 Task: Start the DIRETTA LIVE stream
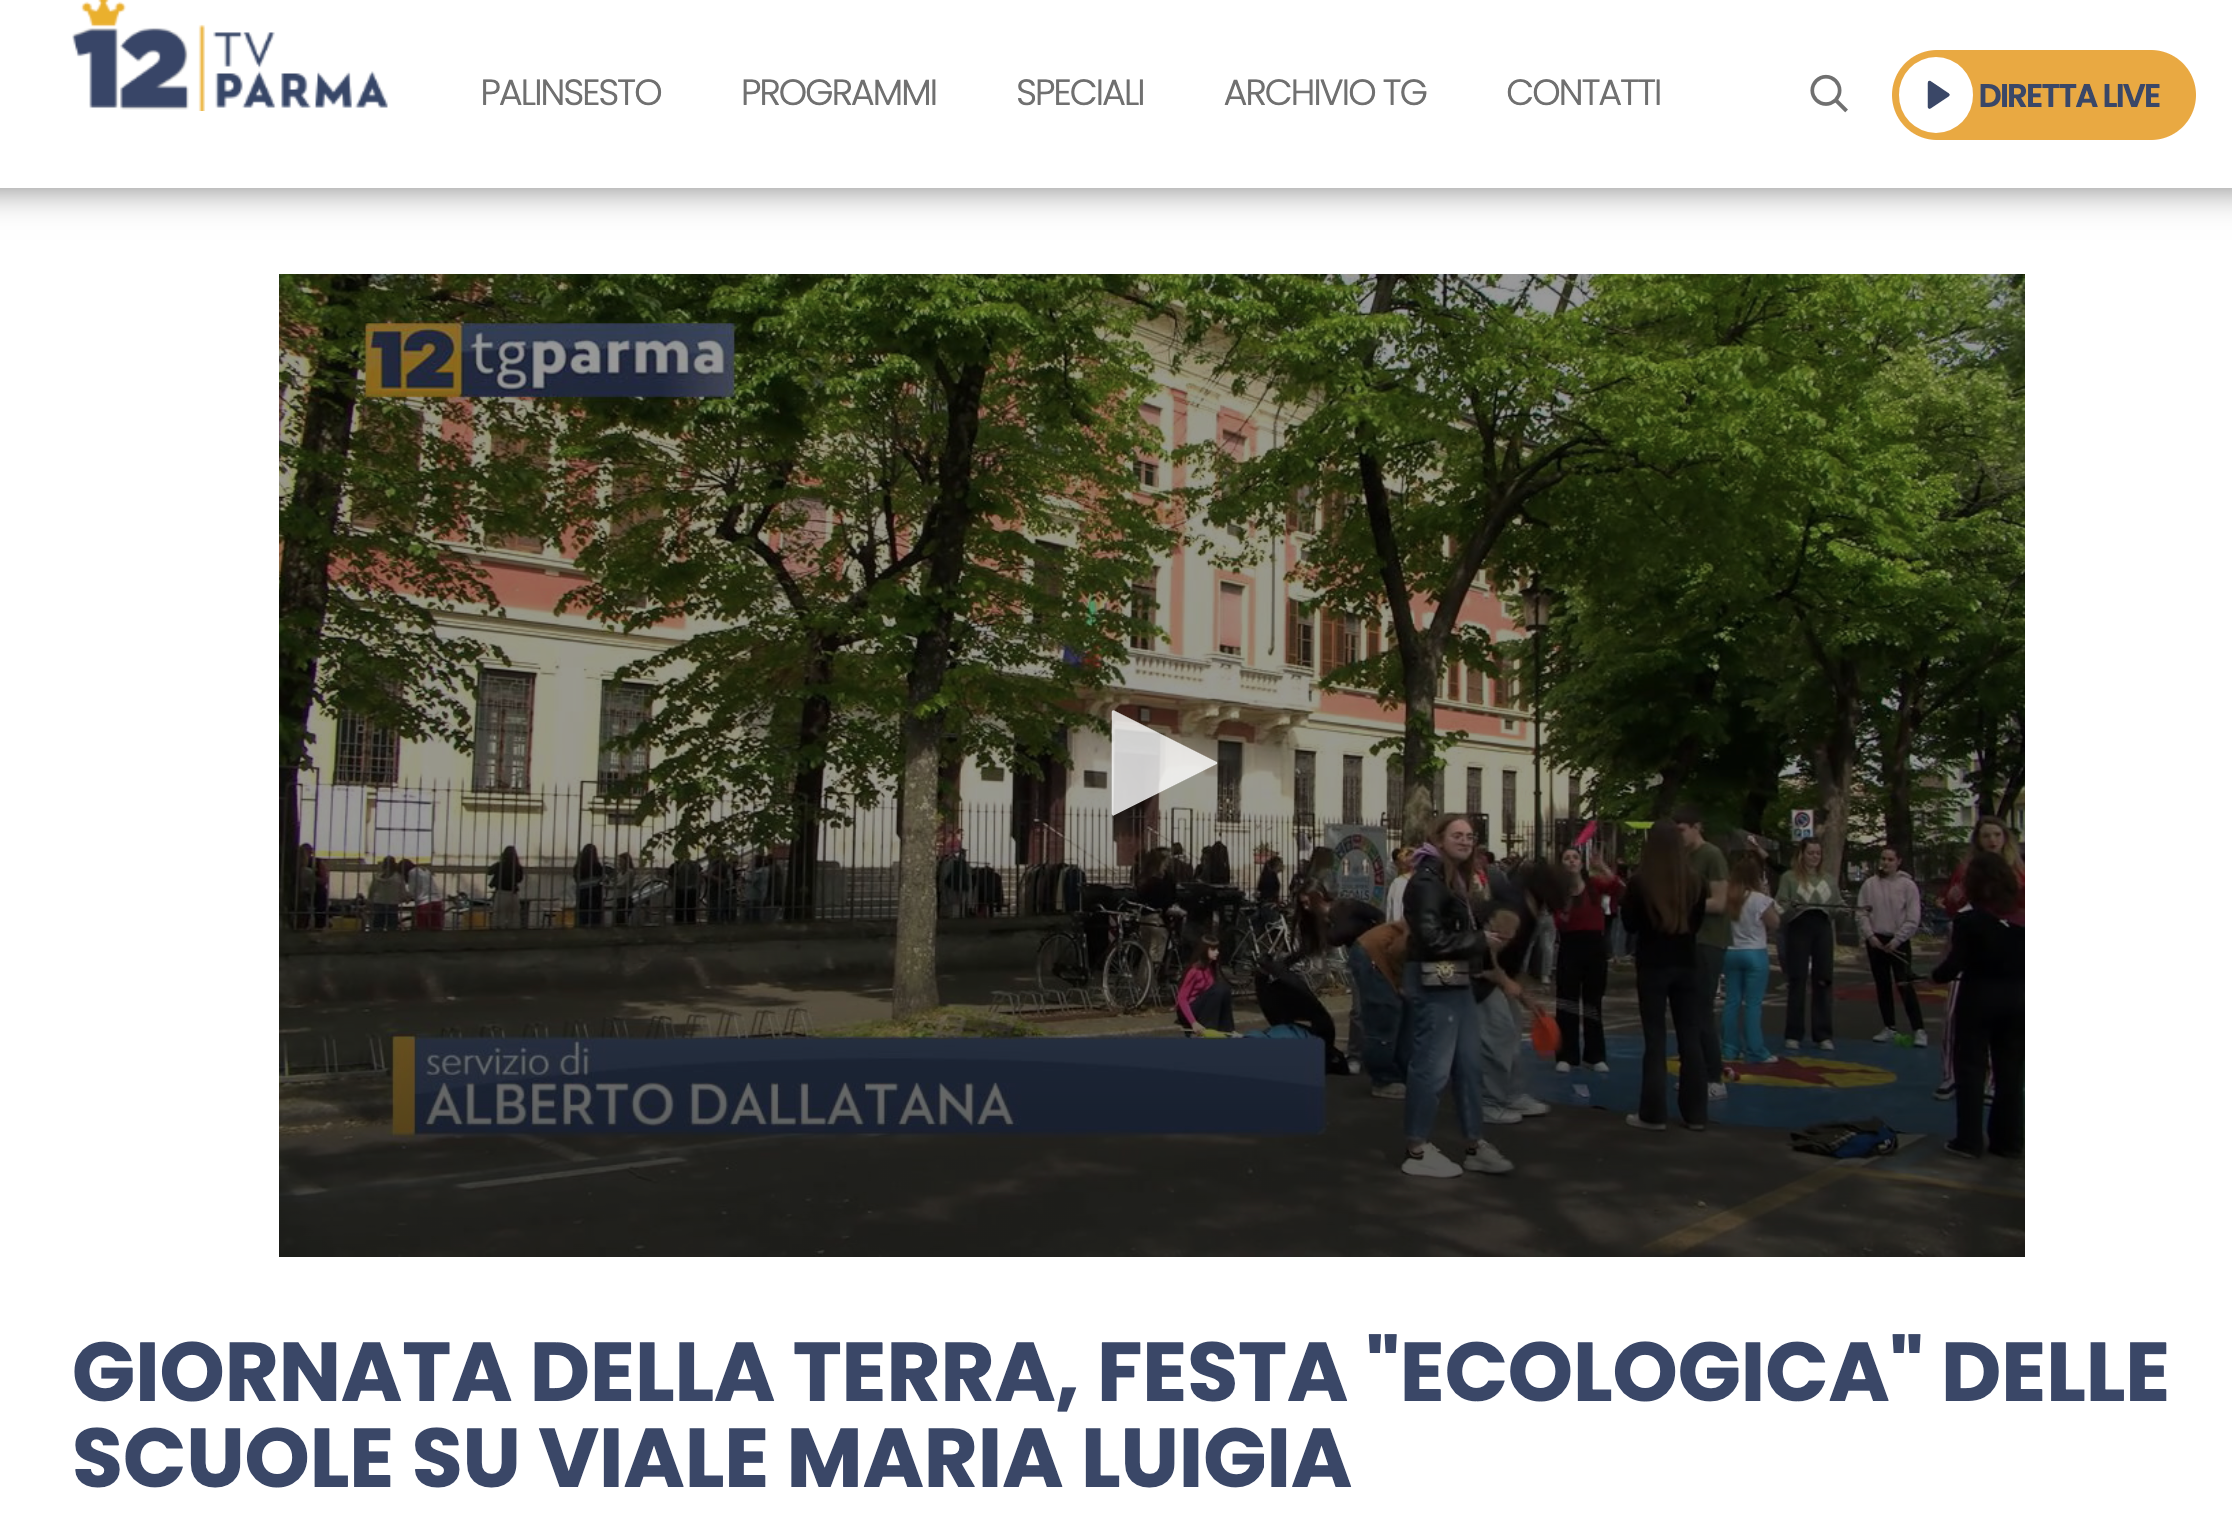pos(2043,95)
